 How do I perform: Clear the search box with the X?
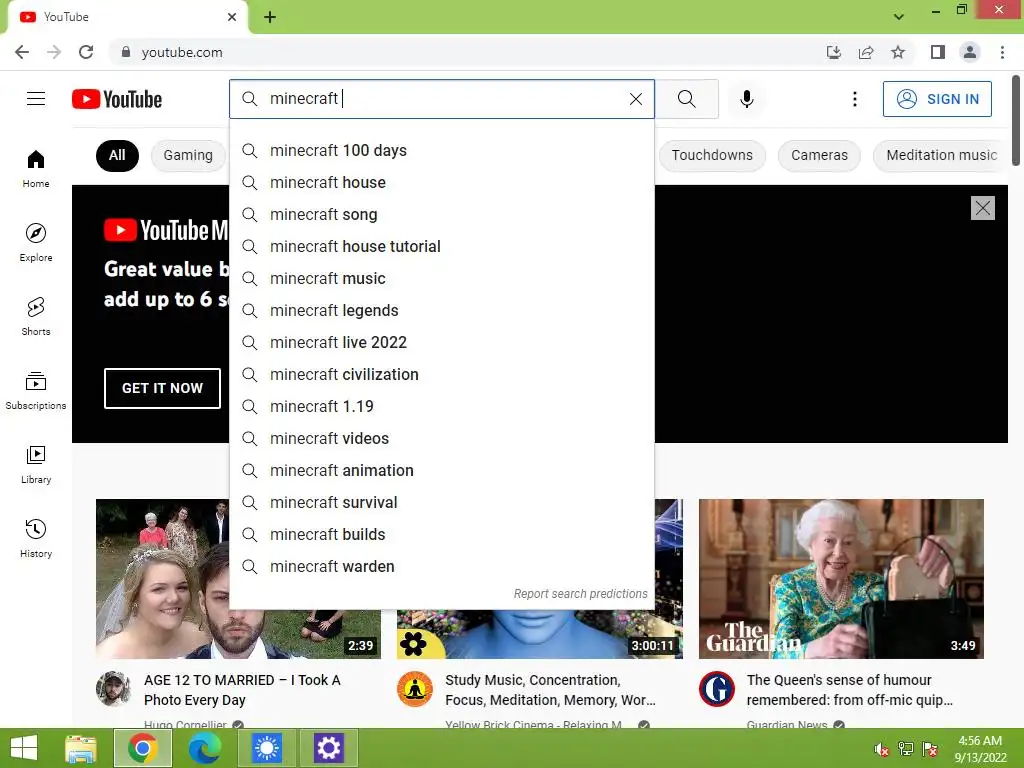[635, 99]
